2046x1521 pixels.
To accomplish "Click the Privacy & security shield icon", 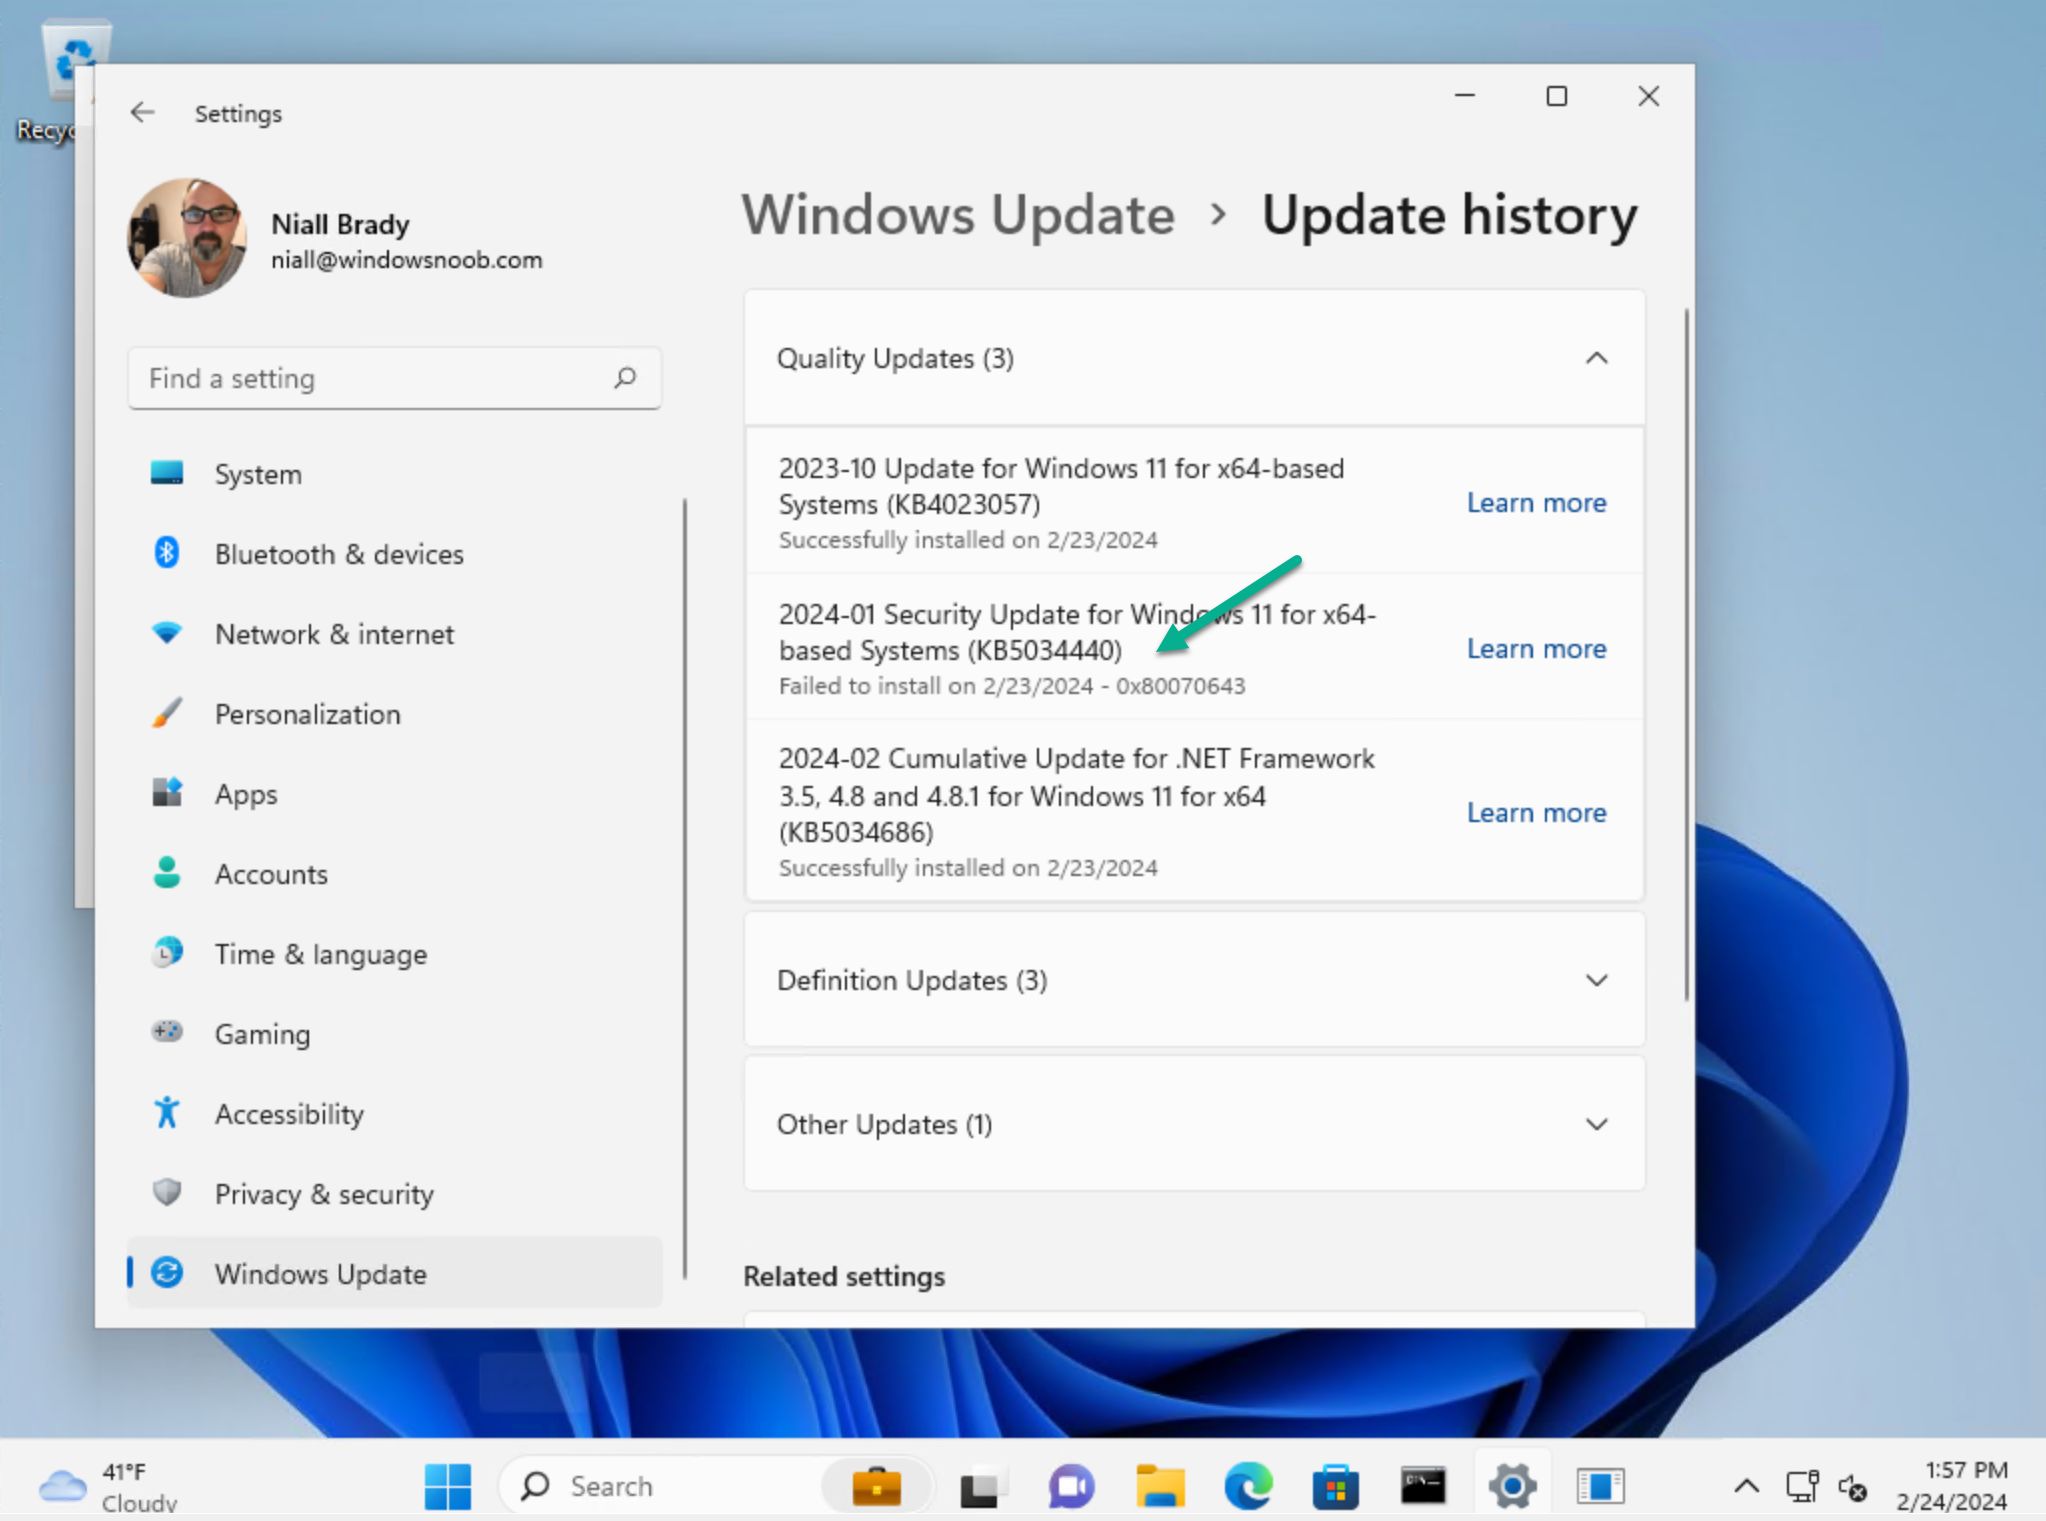I will pos(167,1192).
